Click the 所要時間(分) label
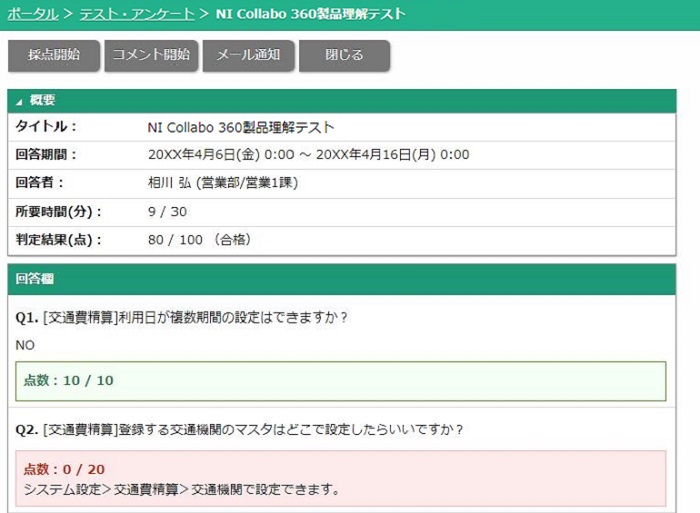The image size is (700, 513). (x=58, y=212)
